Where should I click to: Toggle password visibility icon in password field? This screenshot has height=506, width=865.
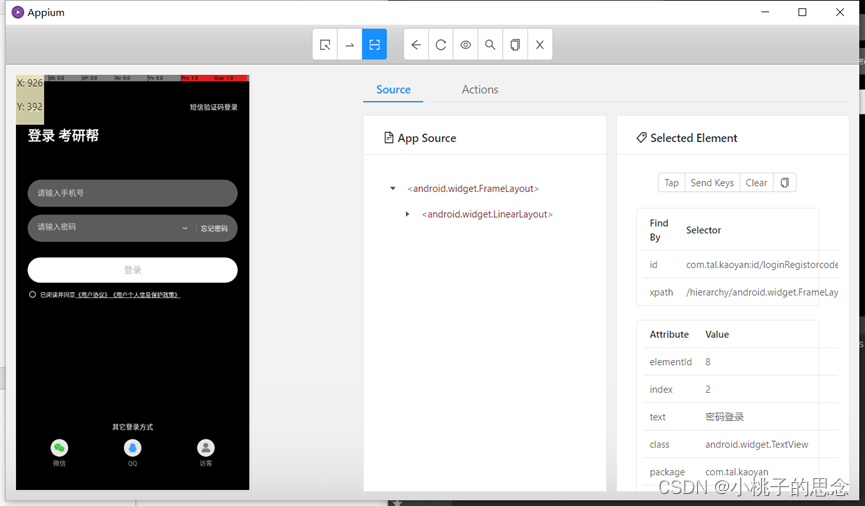tap(185, 228)
